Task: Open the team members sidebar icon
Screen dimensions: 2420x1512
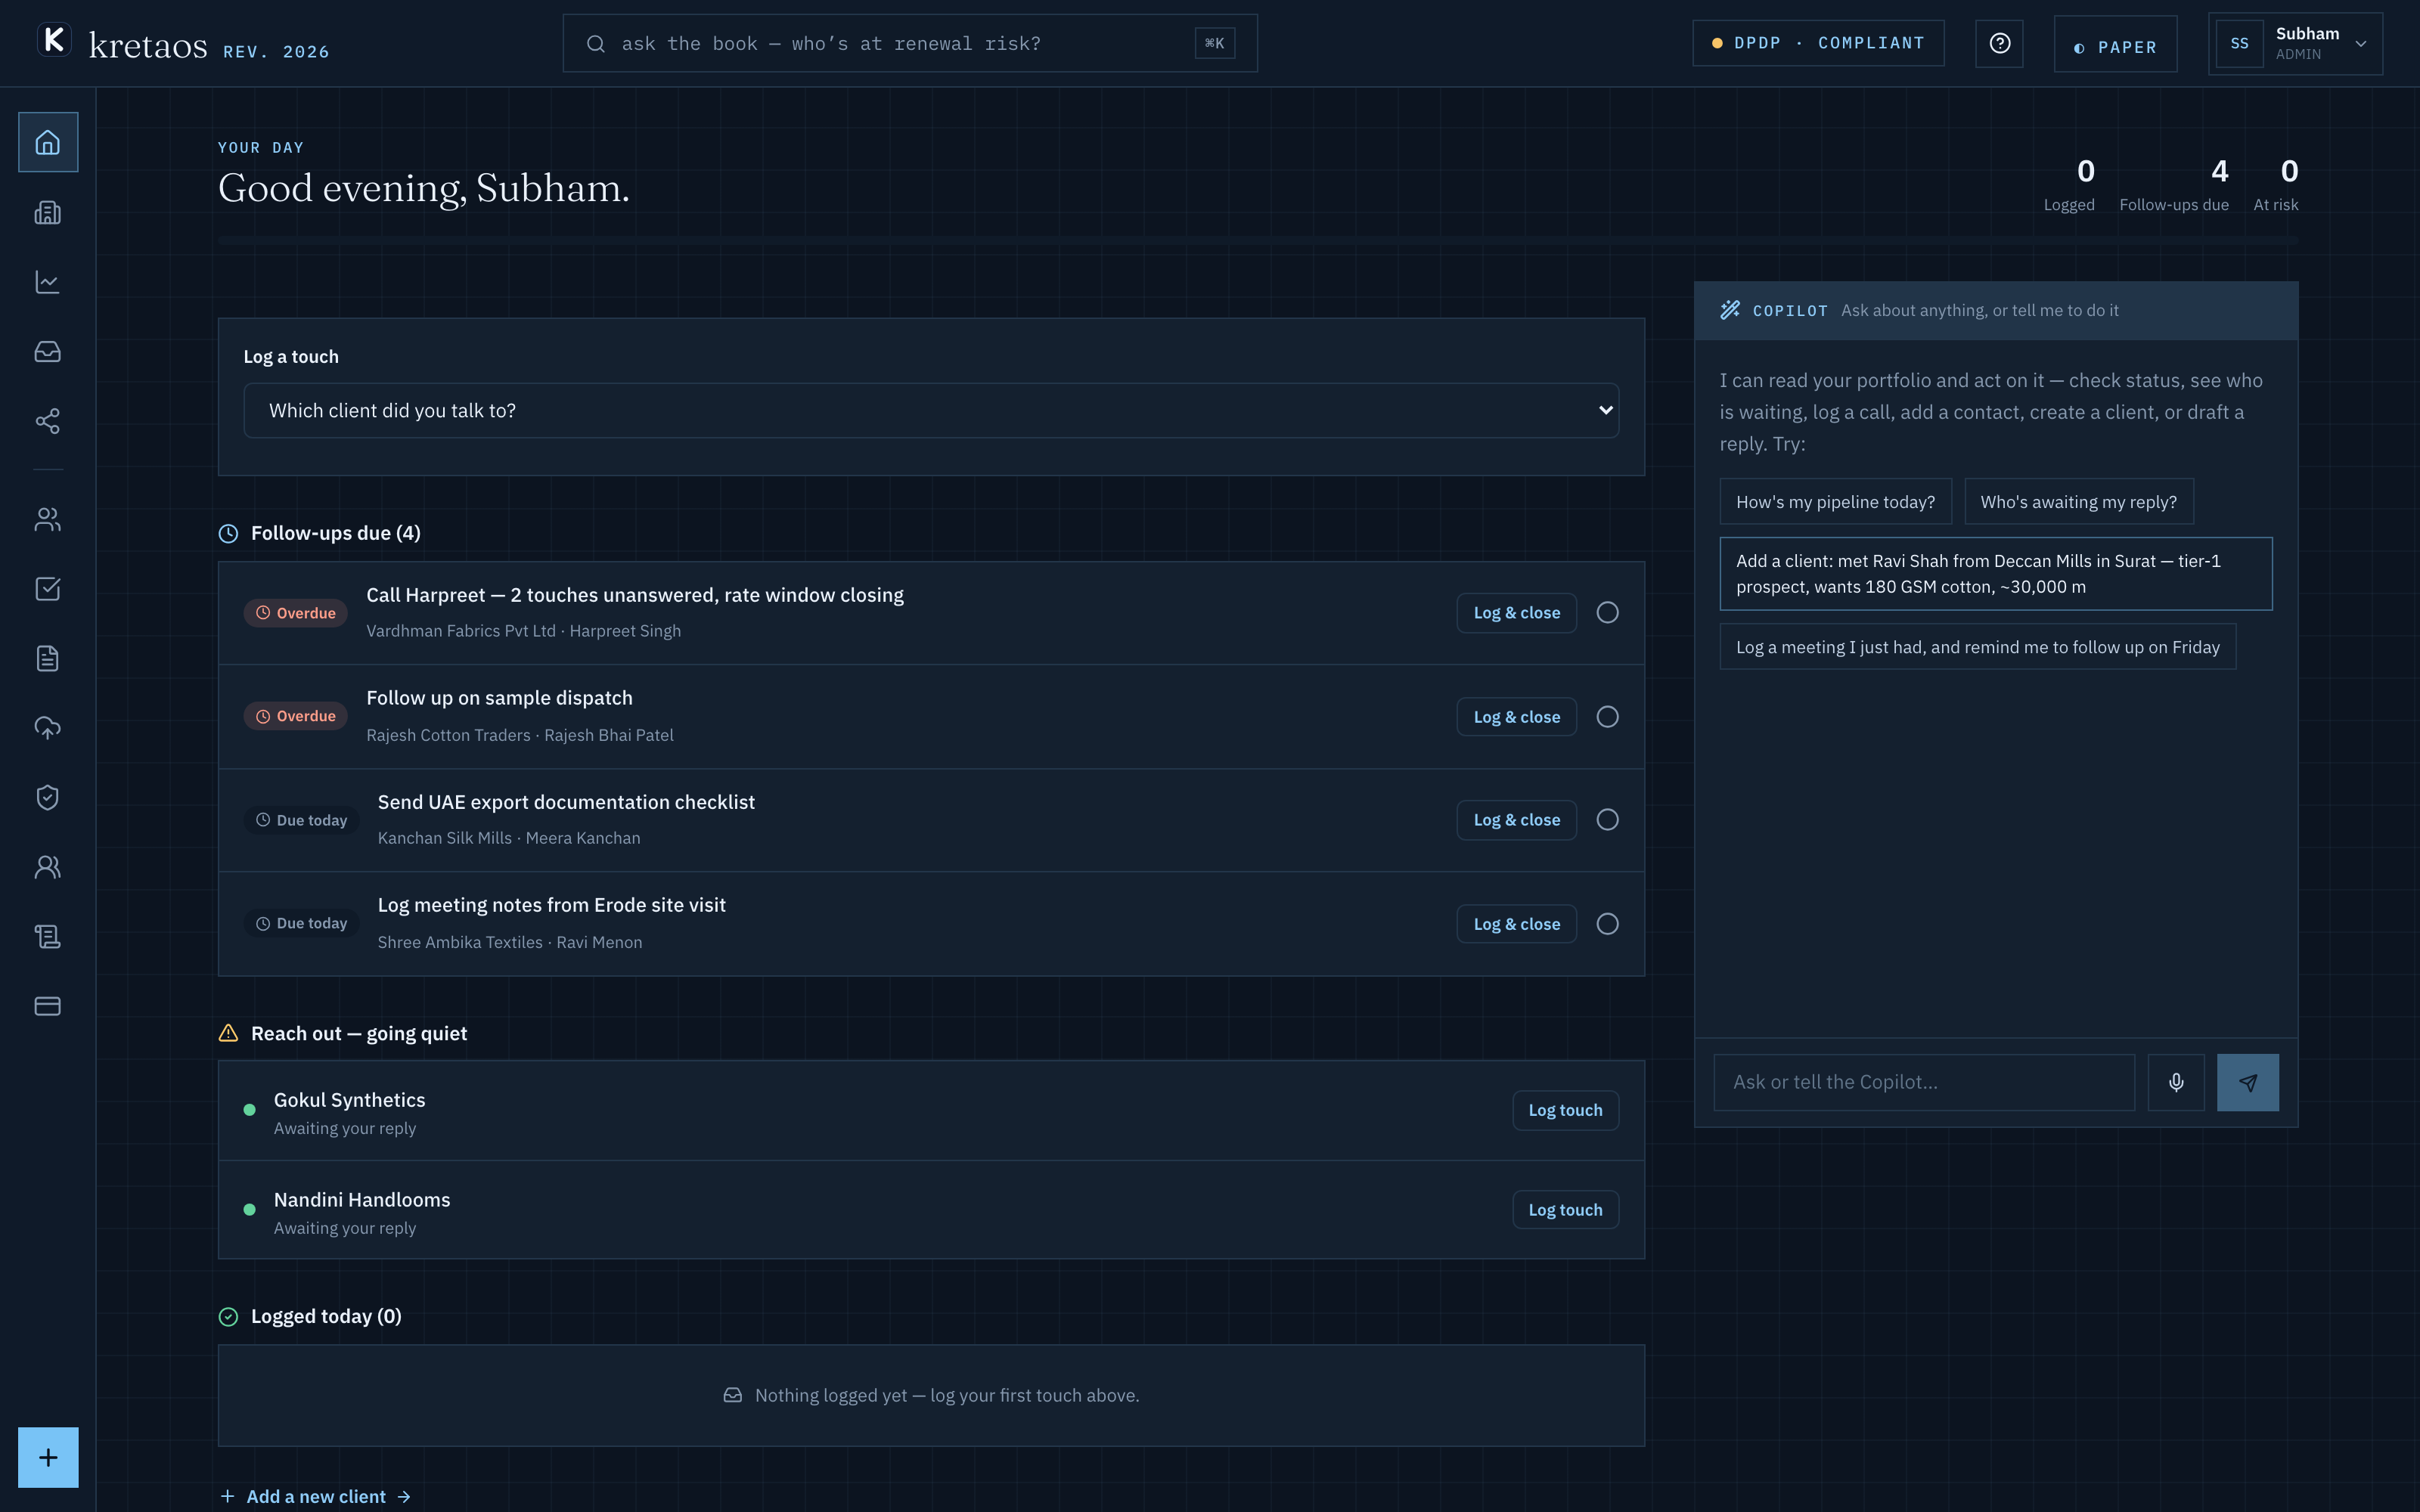Action: pos(48,867)
